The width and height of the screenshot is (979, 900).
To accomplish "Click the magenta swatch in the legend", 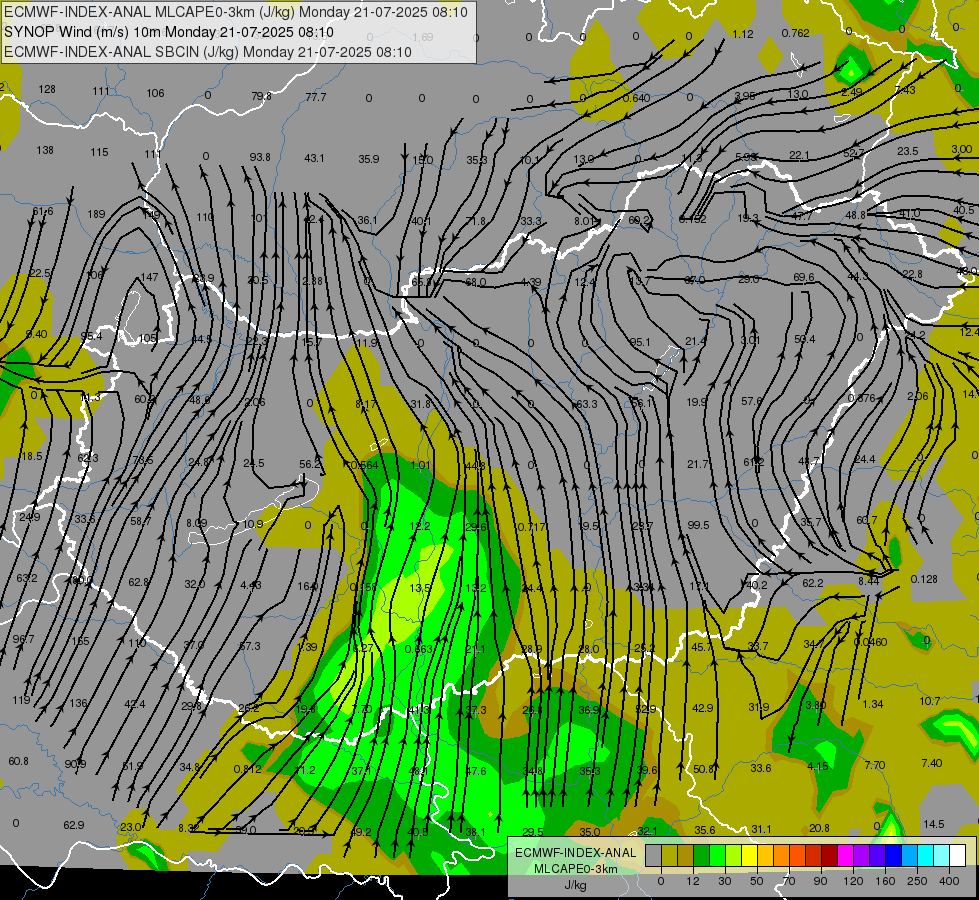I will pos(846,855).
